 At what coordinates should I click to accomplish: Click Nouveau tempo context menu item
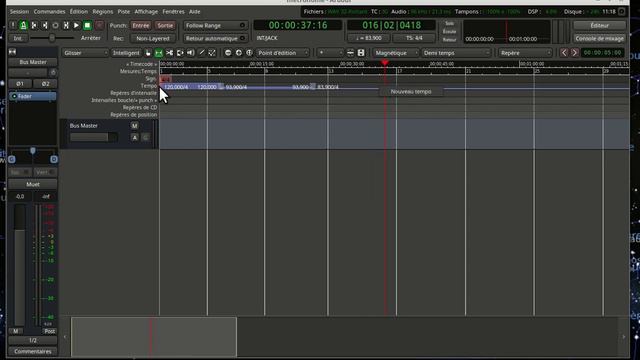pos(411,91)
